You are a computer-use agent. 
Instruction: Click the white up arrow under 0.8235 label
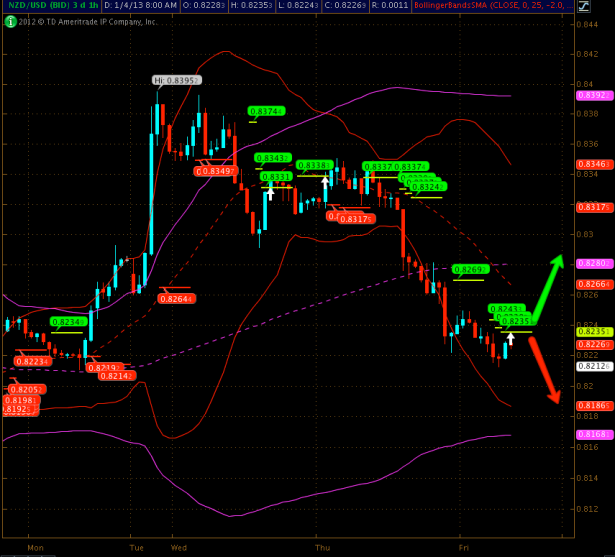(511, 339)
